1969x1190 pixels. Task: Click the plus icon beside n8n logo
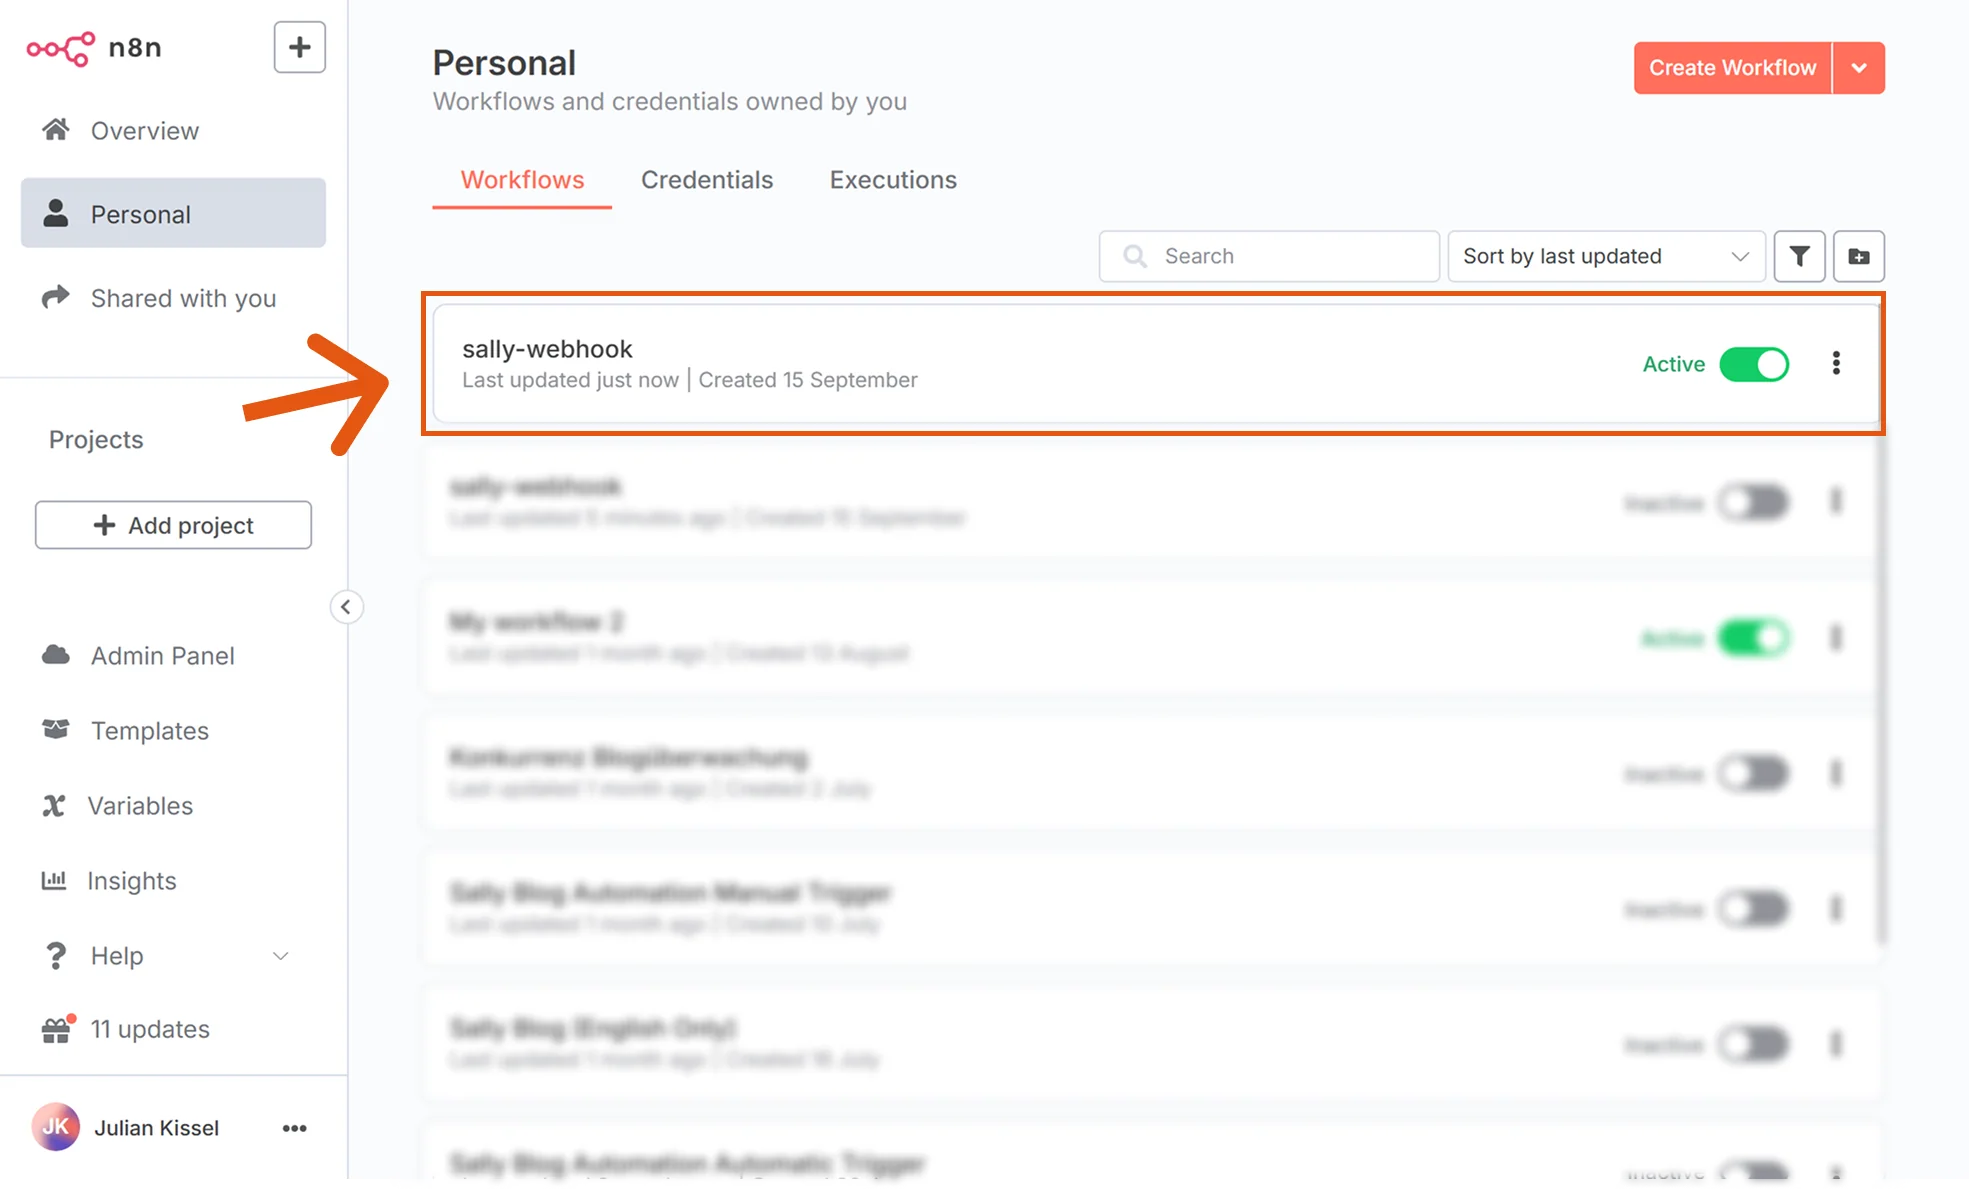pos(299,47)
